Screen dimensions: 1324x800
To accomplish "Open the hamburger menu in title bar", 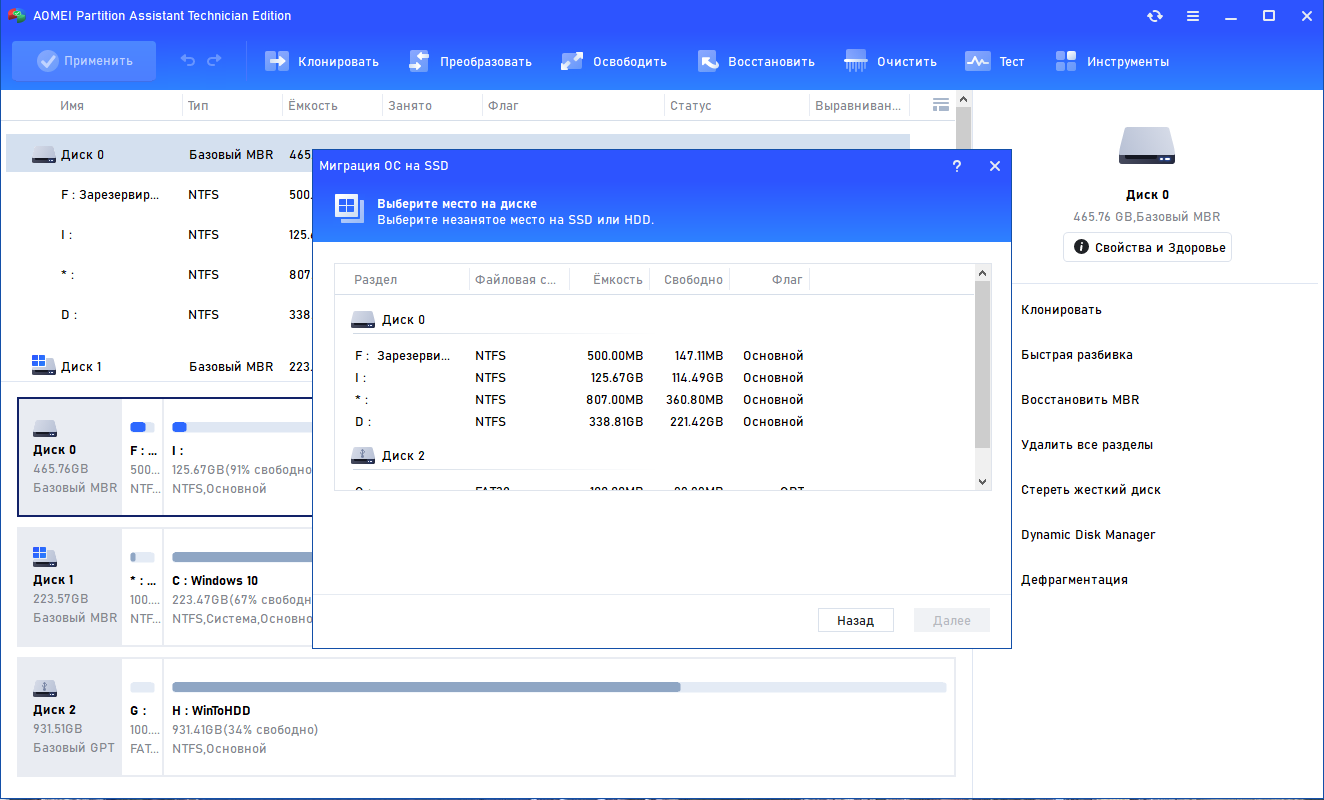I will tap(1193, 16).
